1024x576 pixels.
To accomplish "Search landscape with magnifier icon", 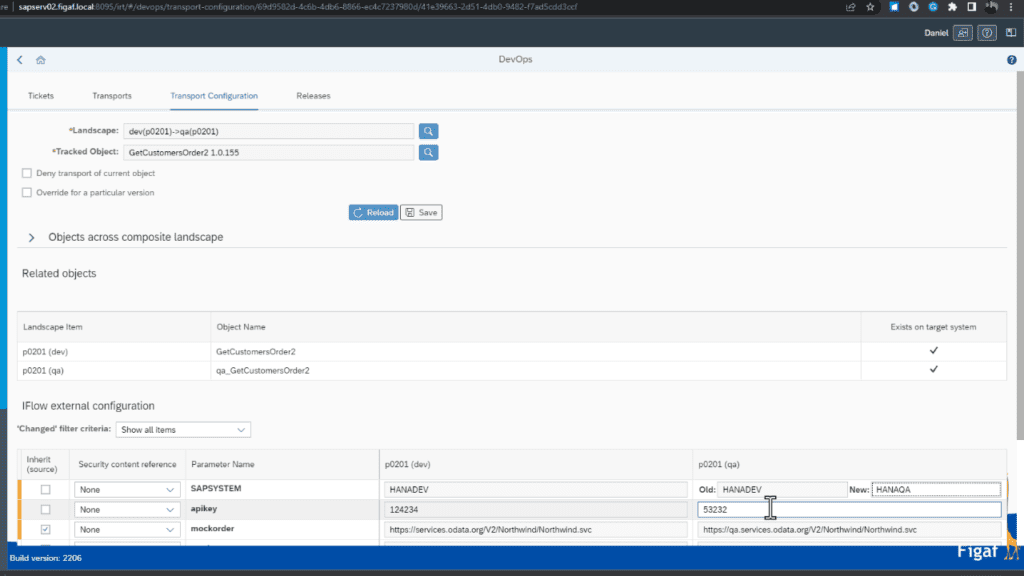I will [428, 131].
